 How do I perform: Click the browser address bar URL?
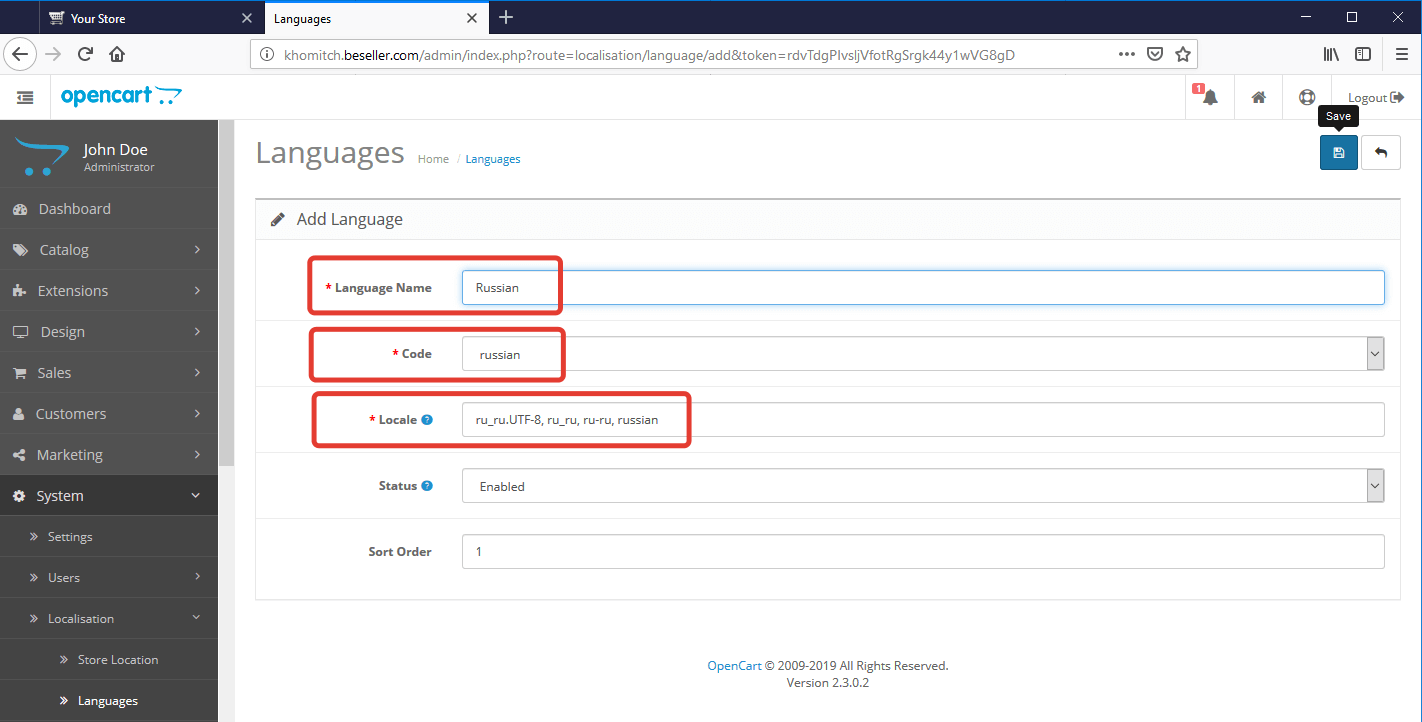(650, 55)
